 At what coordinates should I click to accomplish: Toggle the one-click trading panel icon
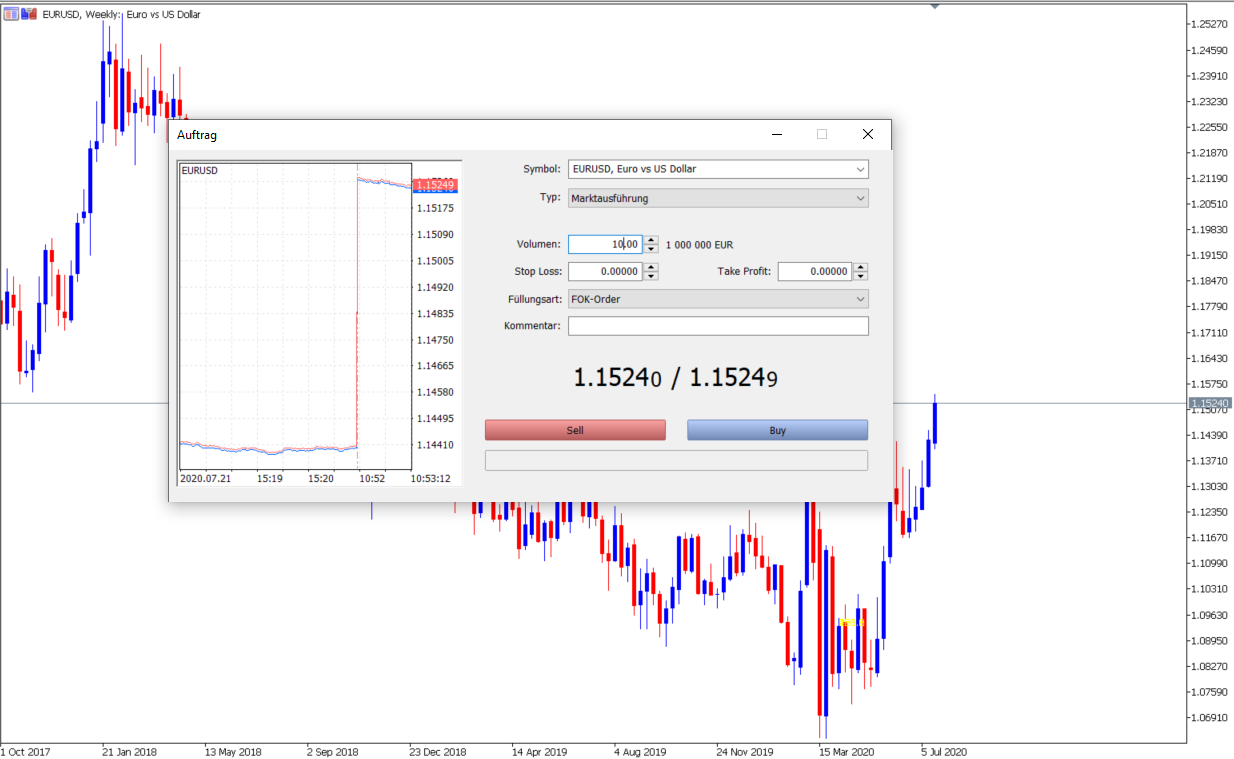tap(11, 14)
